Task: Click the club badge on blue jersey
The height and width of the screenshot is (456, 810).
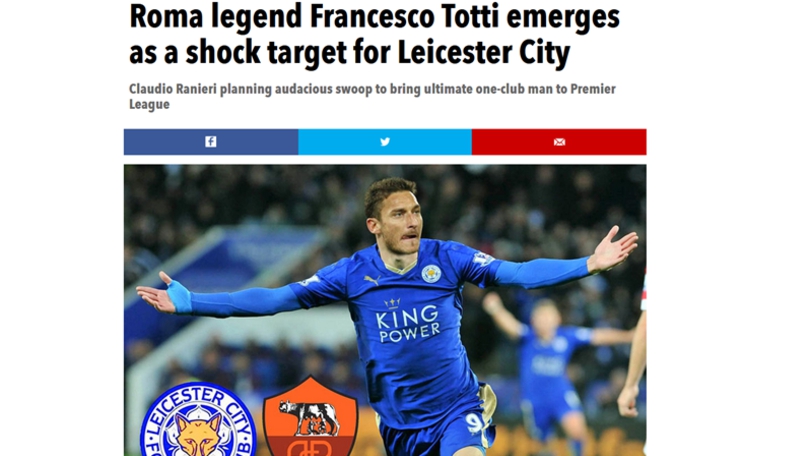Action: pyautogui.click(x=430, y=274)
